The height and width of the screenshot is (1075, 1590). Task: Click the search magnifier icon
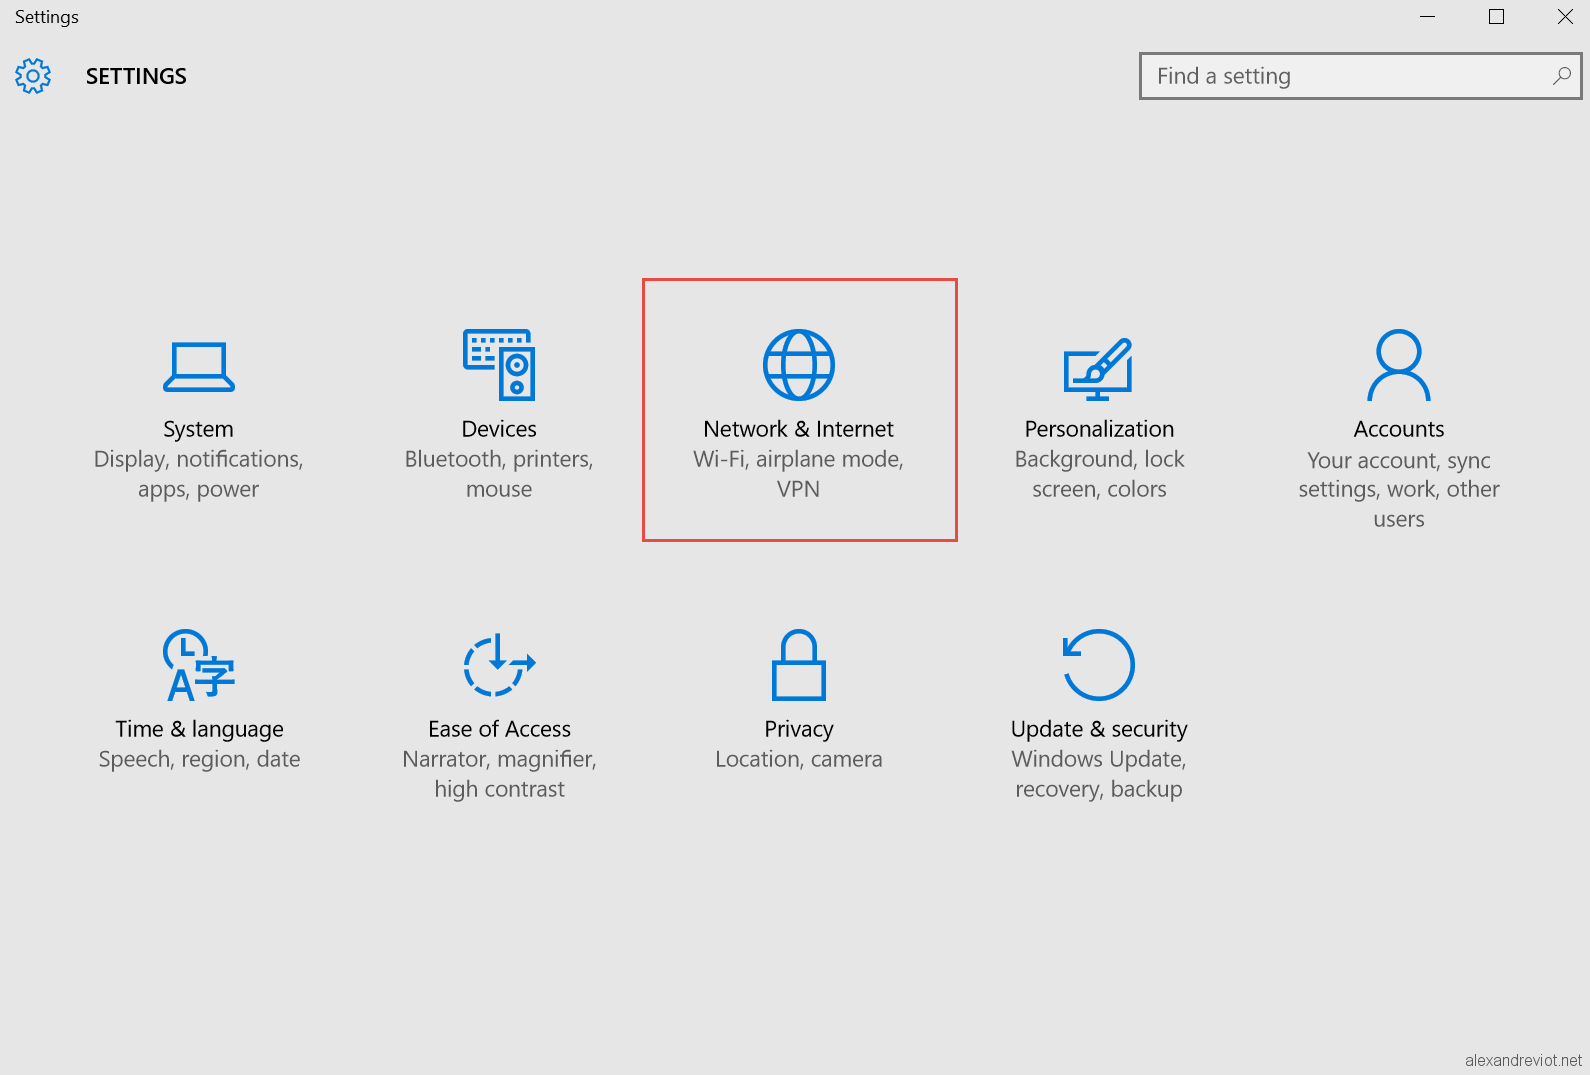[x=1561, y=76]
